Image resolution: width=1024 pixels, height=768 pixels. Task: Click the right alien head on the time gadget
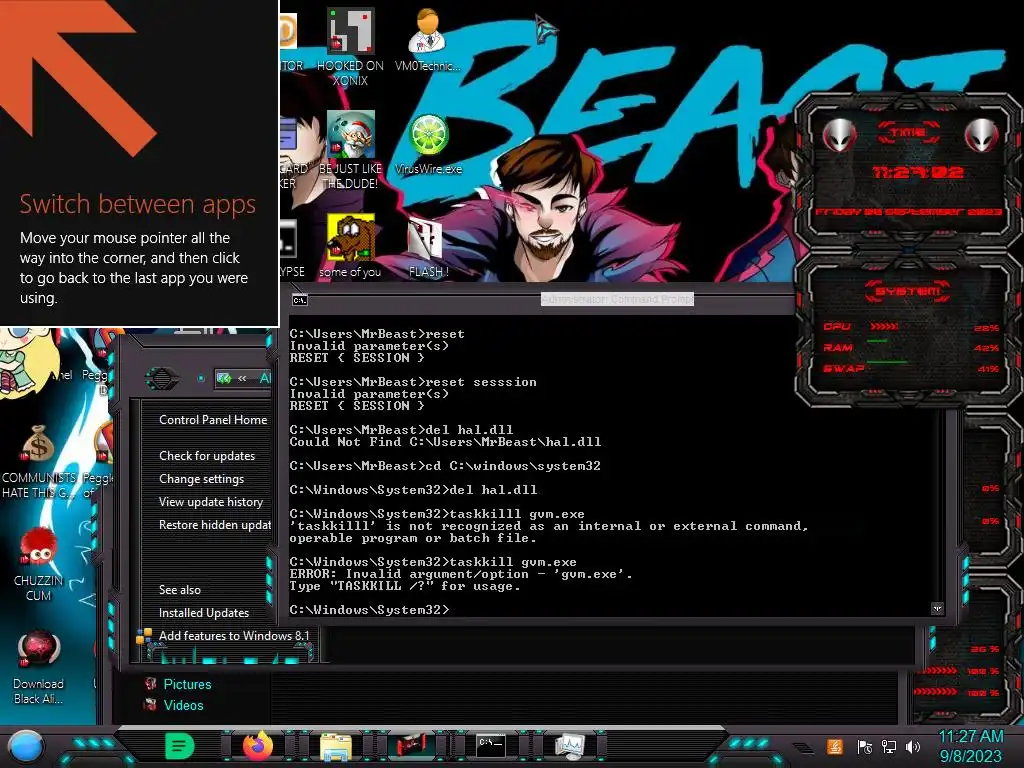[981, 135]
